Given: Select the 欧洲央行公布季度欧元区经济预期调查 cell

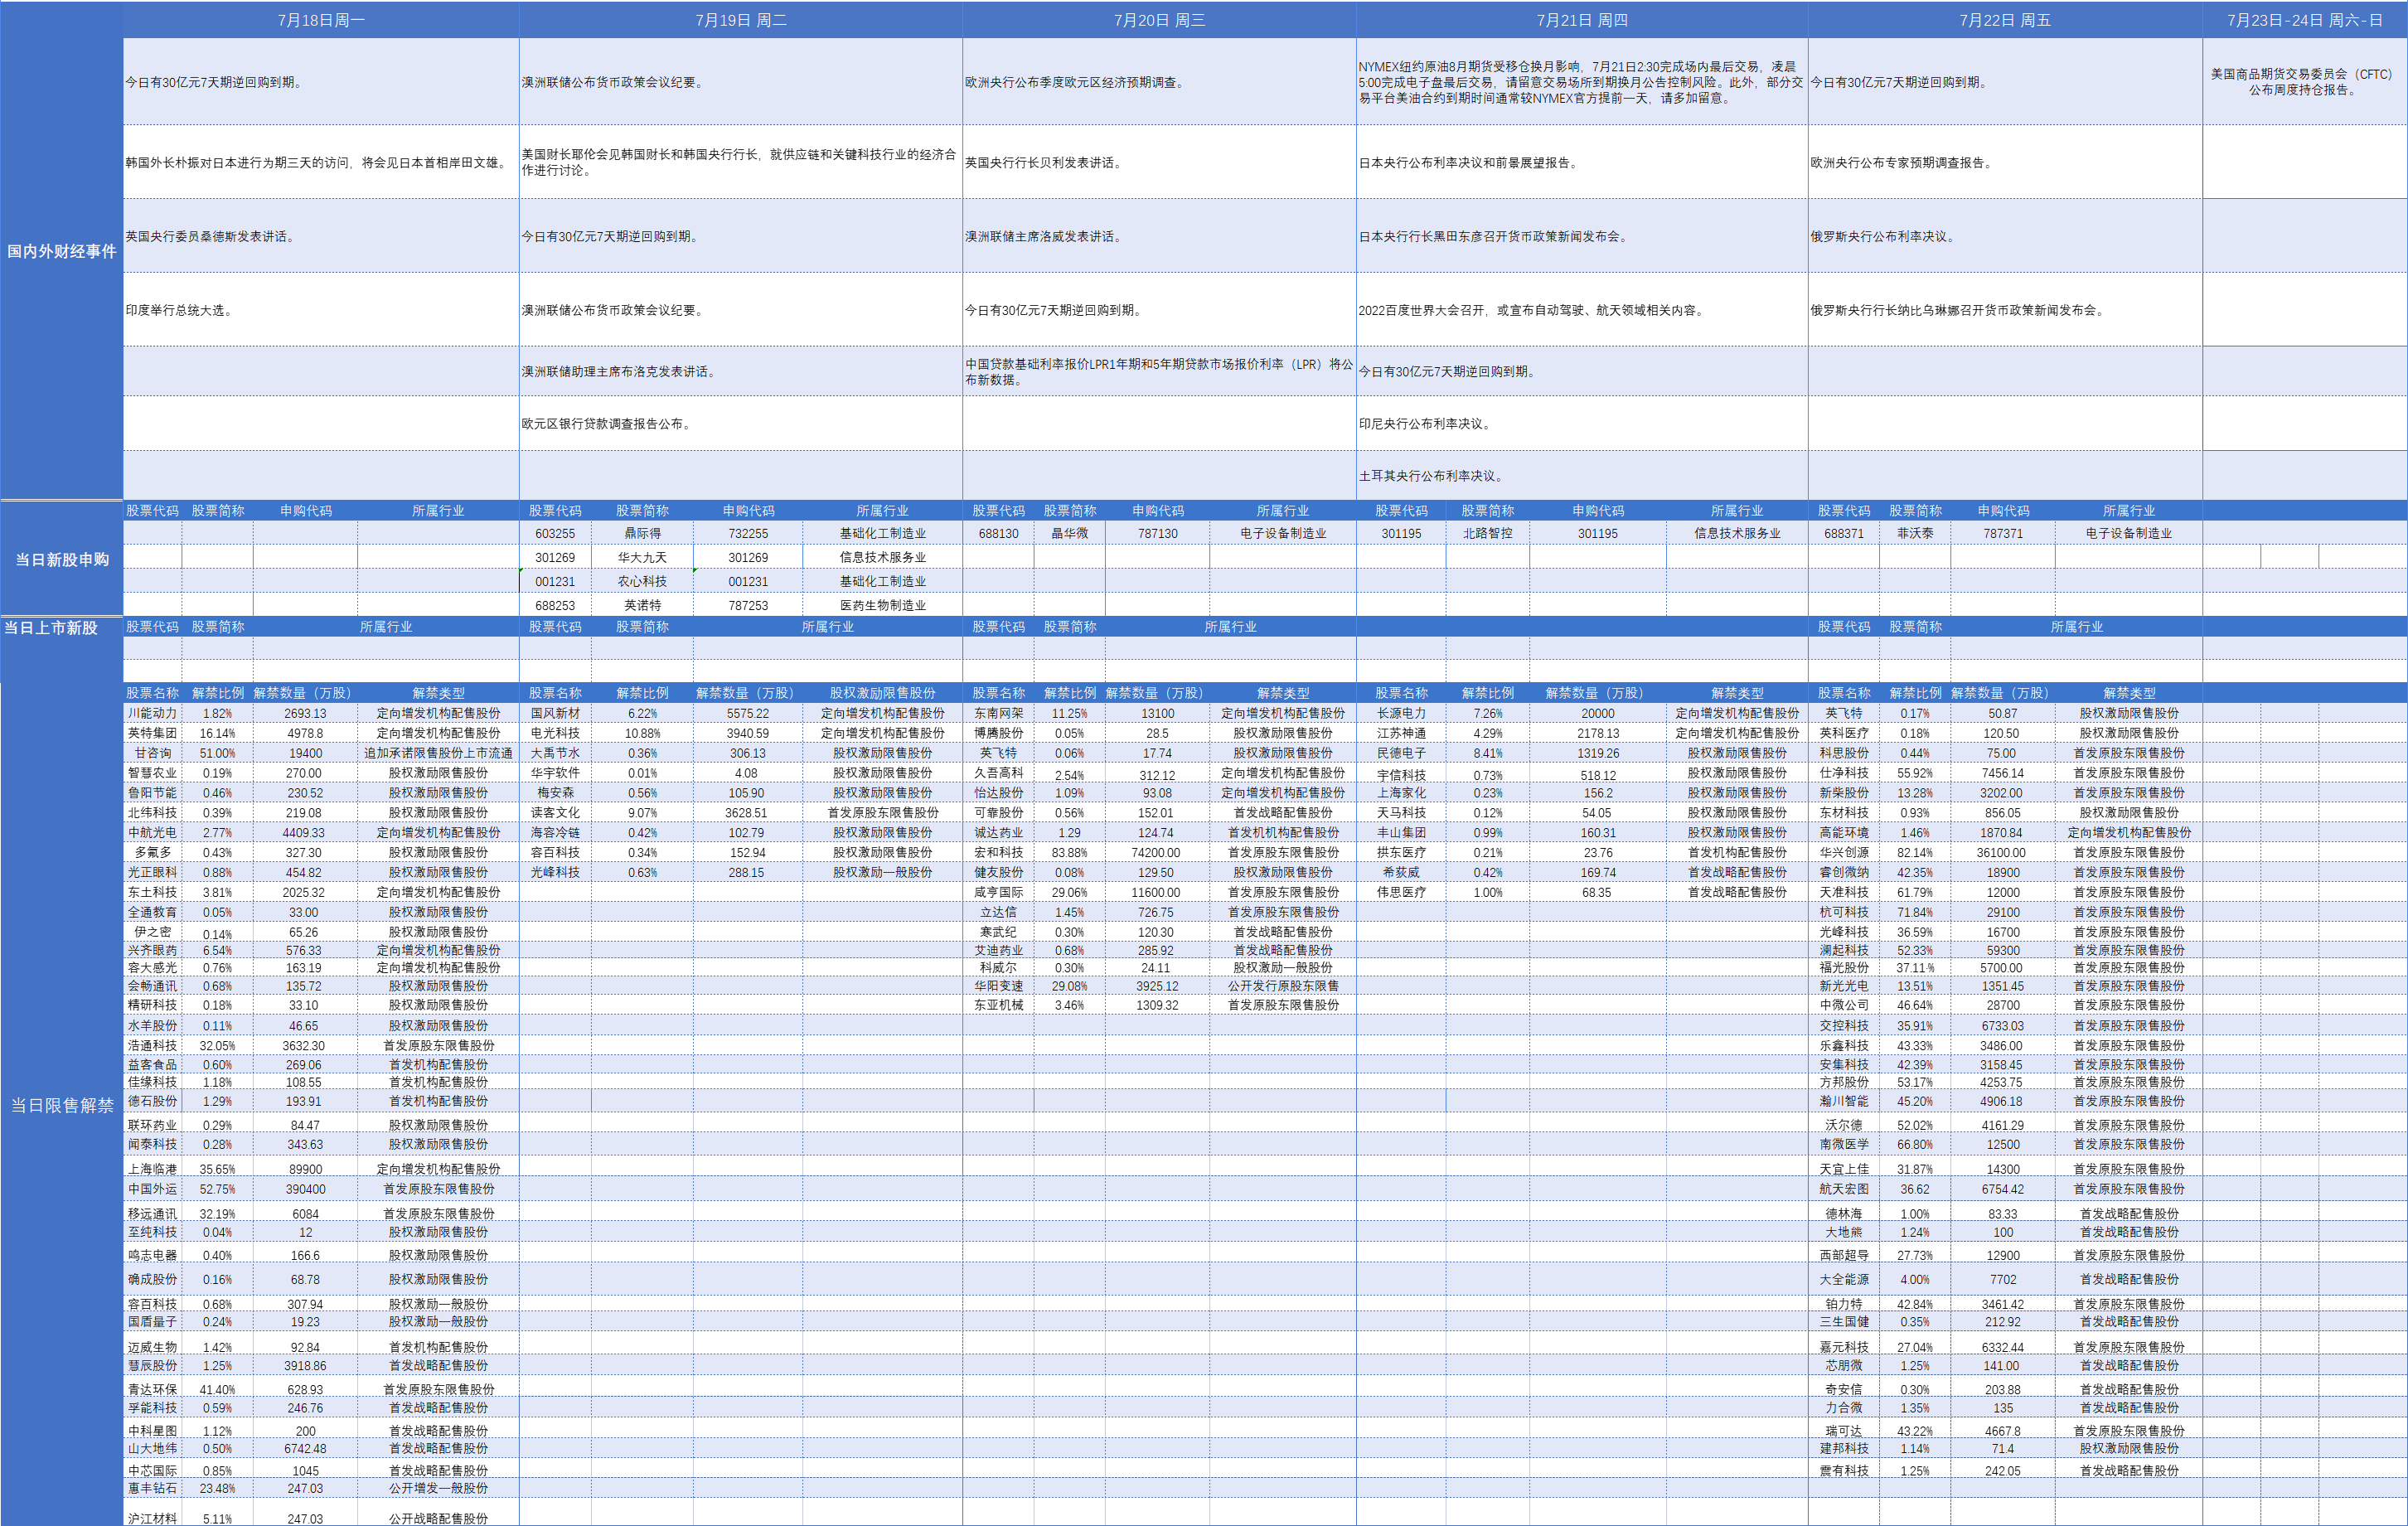Looking at the screenshot, I should tap(1159, 82).
